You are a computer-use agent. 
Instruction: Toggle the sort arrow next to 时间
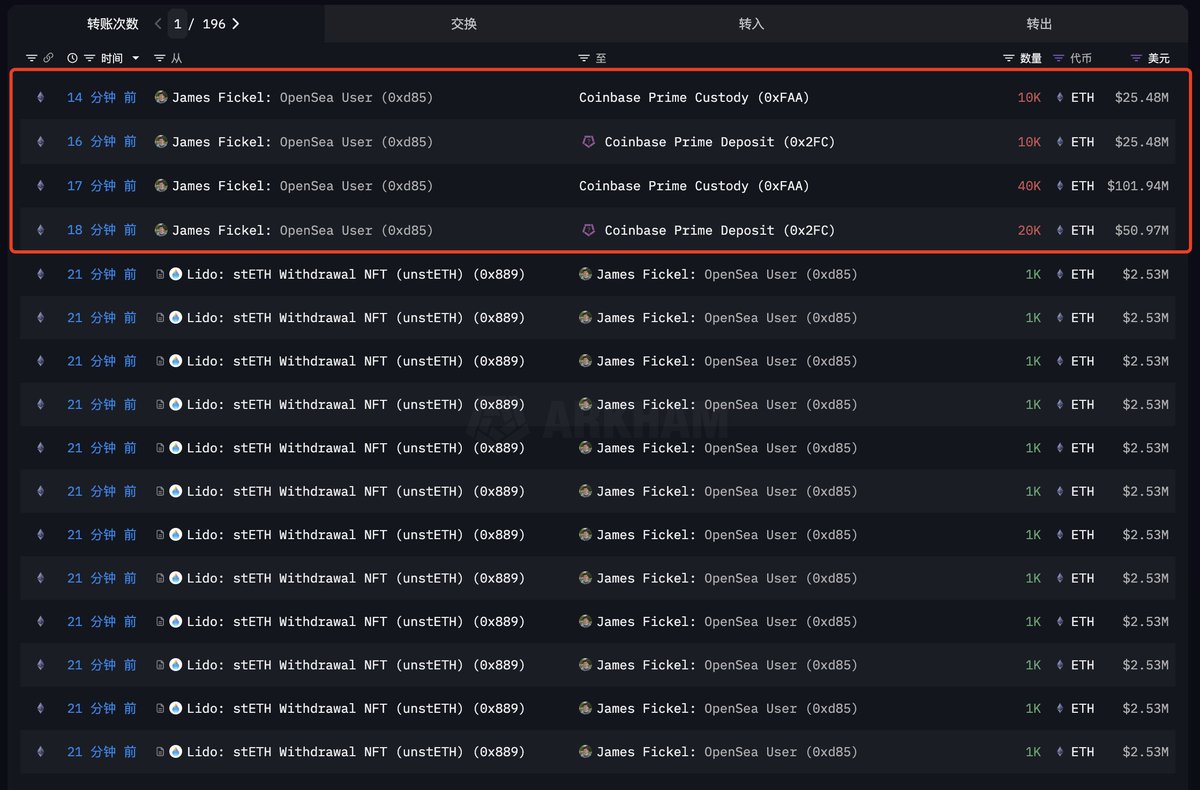136,59
